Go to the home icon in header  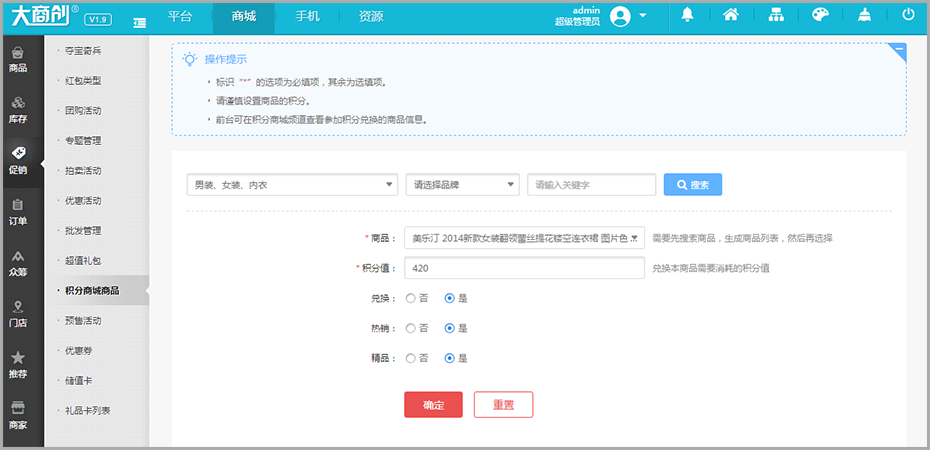(x=731, y=15)
